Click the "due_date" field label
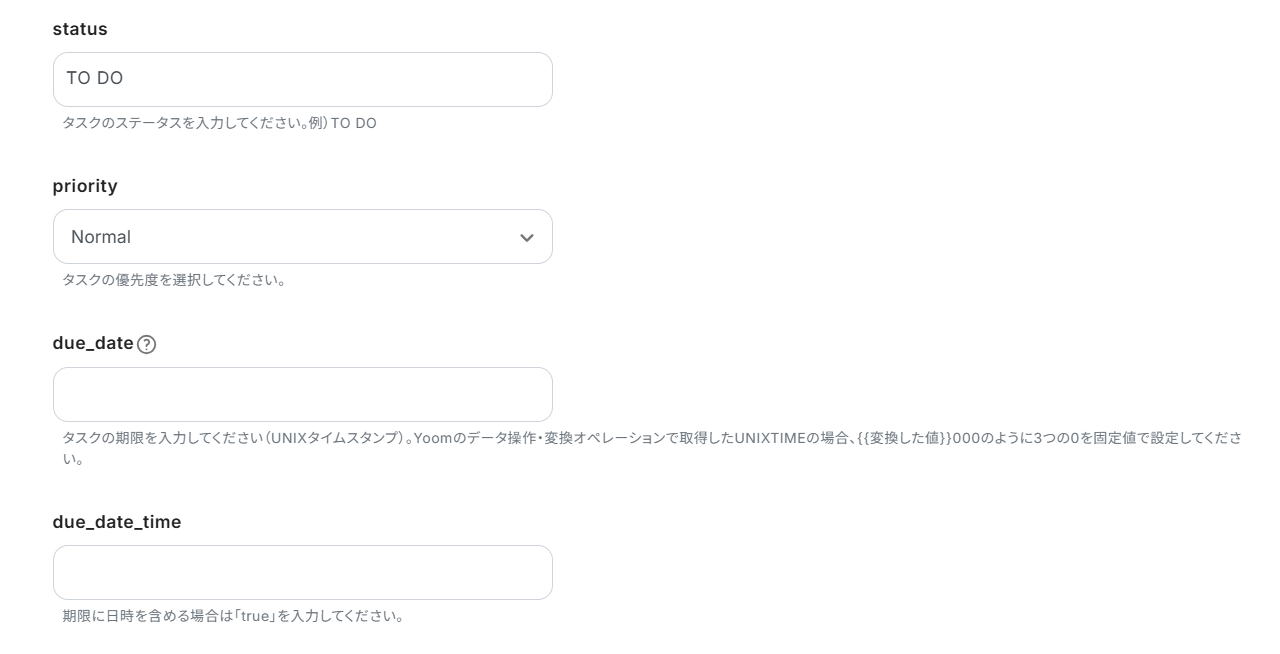 tap(93, 343)
